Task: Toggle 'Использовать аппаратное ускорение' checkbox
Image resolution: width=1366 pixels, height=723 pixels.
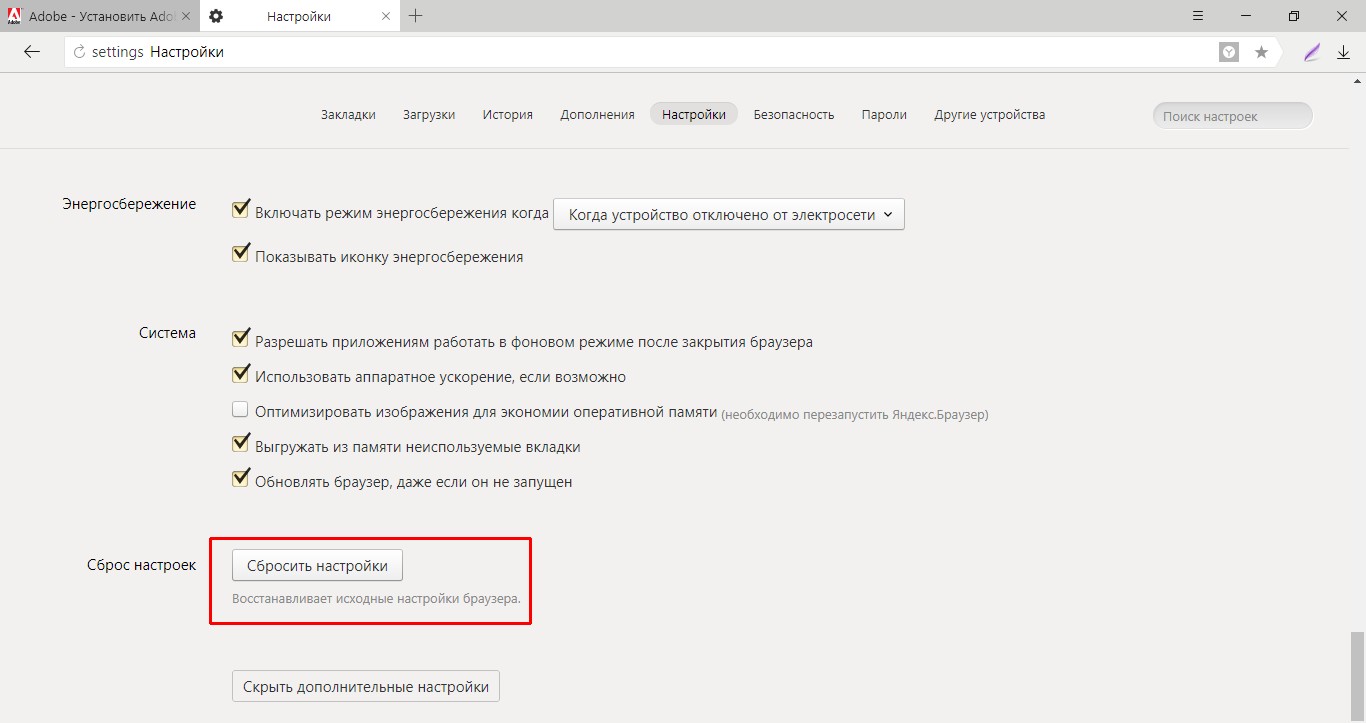Action: click(x=240, y=374)
